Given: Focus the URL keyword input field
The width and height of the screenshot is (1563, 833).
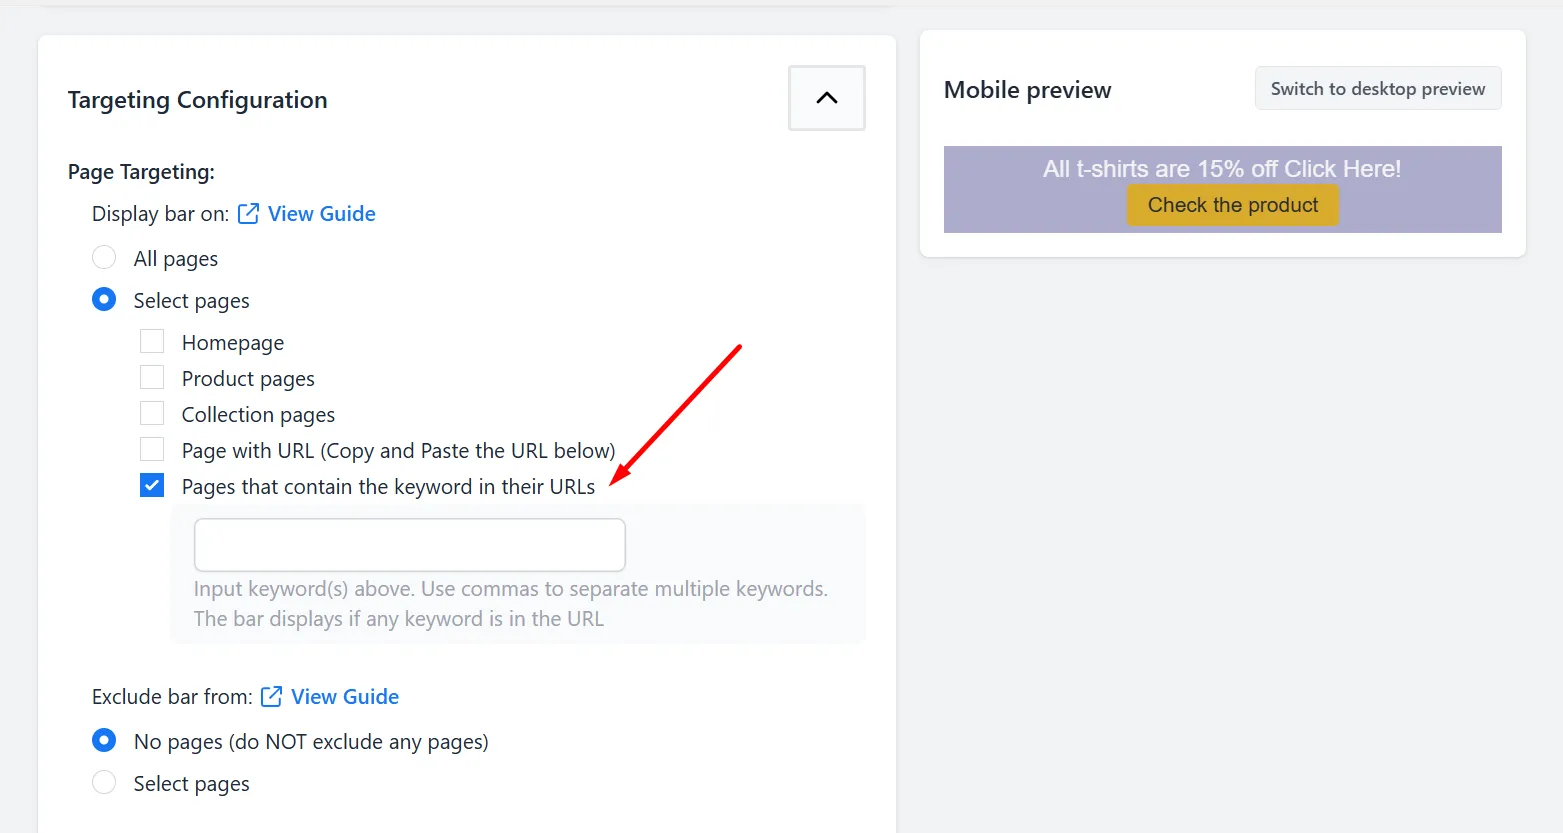Looking at the screenshot, I should pyautogui.click(x=410, y=545).
